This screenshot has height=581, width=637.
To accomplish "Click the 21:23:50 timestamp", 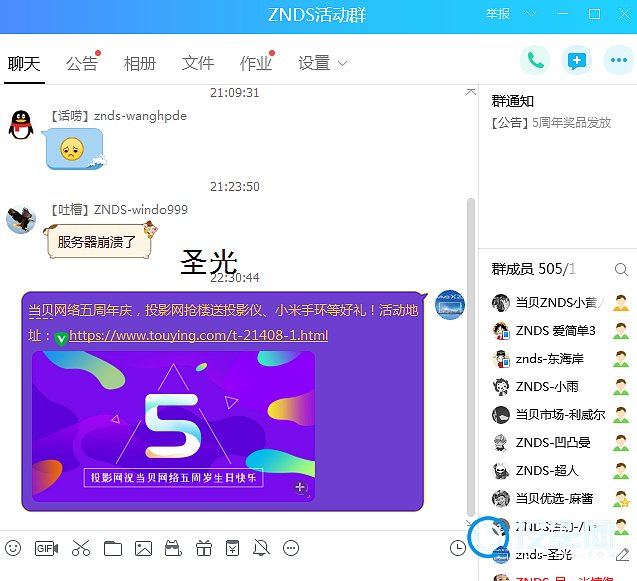I will 235,187.
